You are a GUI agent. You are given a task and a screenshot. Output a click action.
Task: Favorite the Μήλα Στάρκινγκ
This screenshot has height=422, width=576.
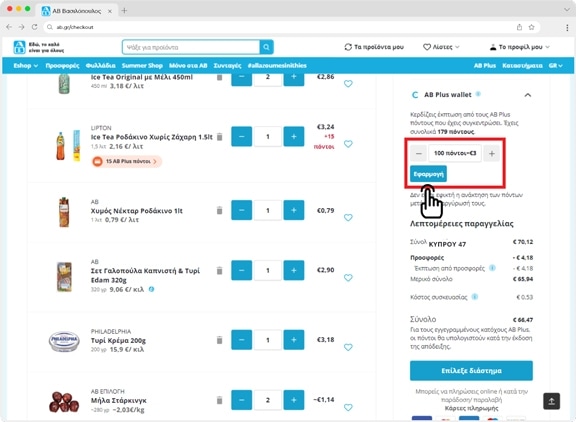pyautogui.click(x=348, y=407)
